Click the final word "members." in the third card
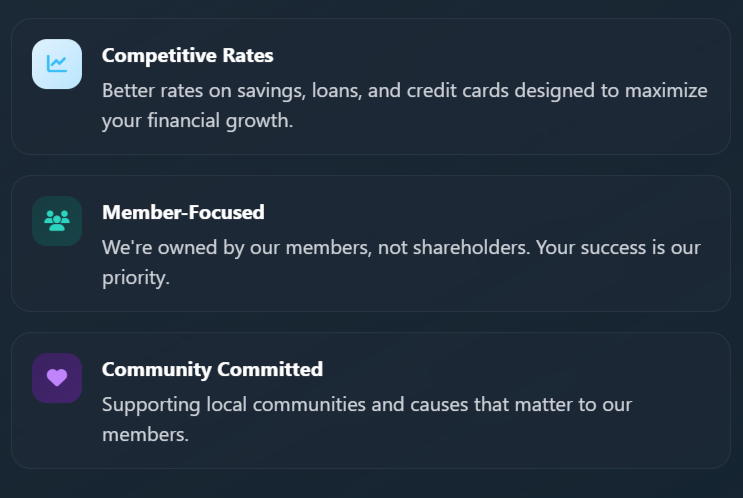743x498 pixels. click(x=145, y=435)
